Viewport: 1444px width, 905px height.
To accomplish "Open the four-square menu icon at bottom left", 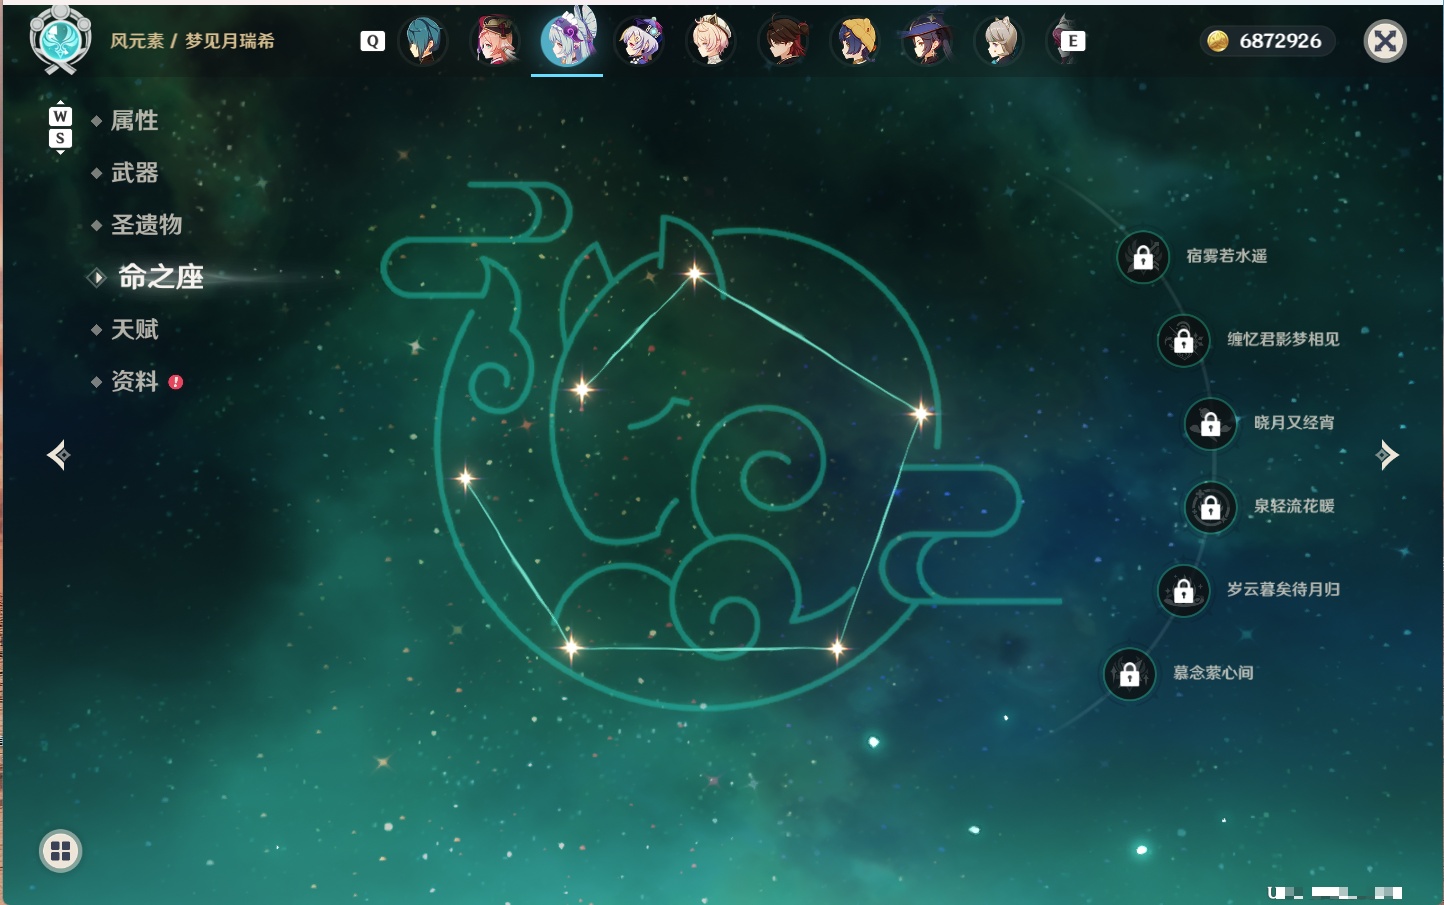I will (60, 851).
